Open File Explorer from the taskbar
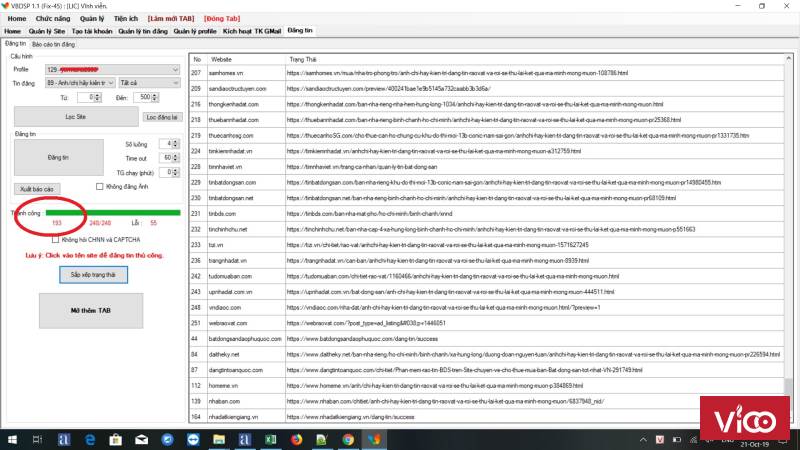 219,439
